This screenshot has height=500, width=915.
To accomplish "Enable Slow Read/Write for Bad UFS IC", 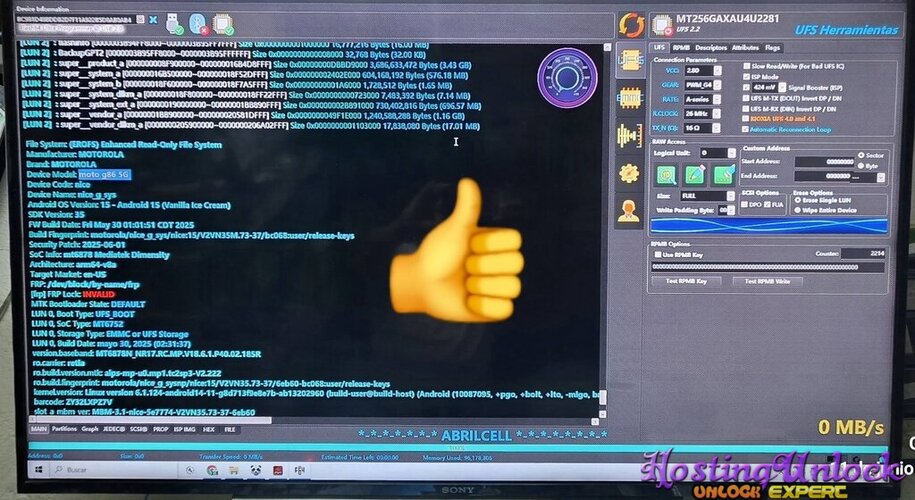I will pos(746,67).
